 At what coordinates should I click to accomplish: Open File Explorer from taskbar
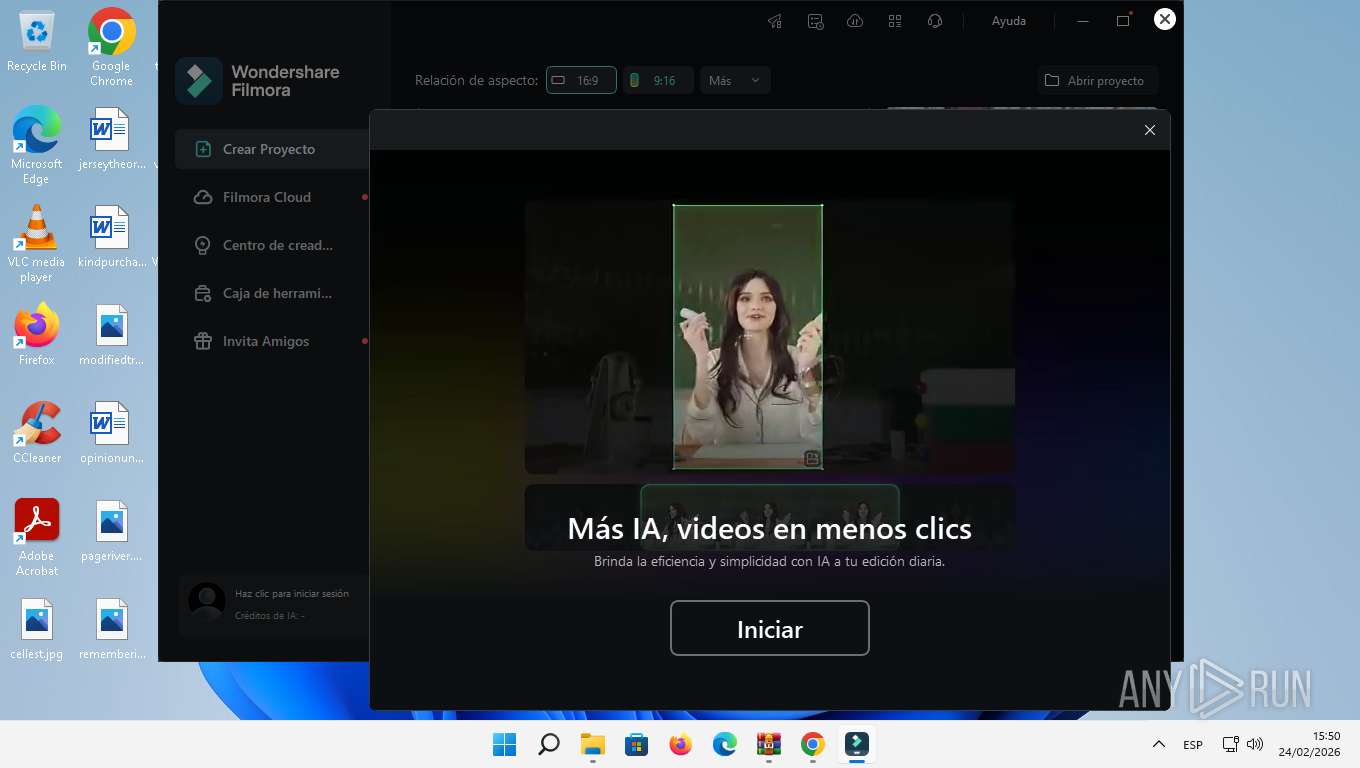click(593, 744)
